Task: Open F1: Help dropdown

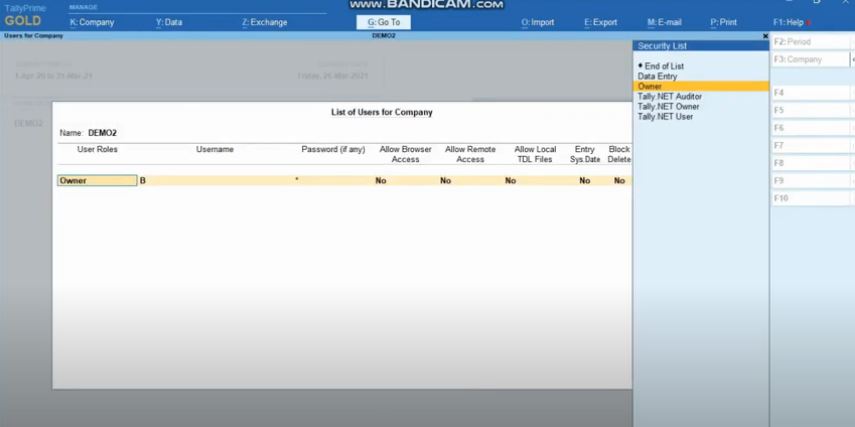Action: 790,22
